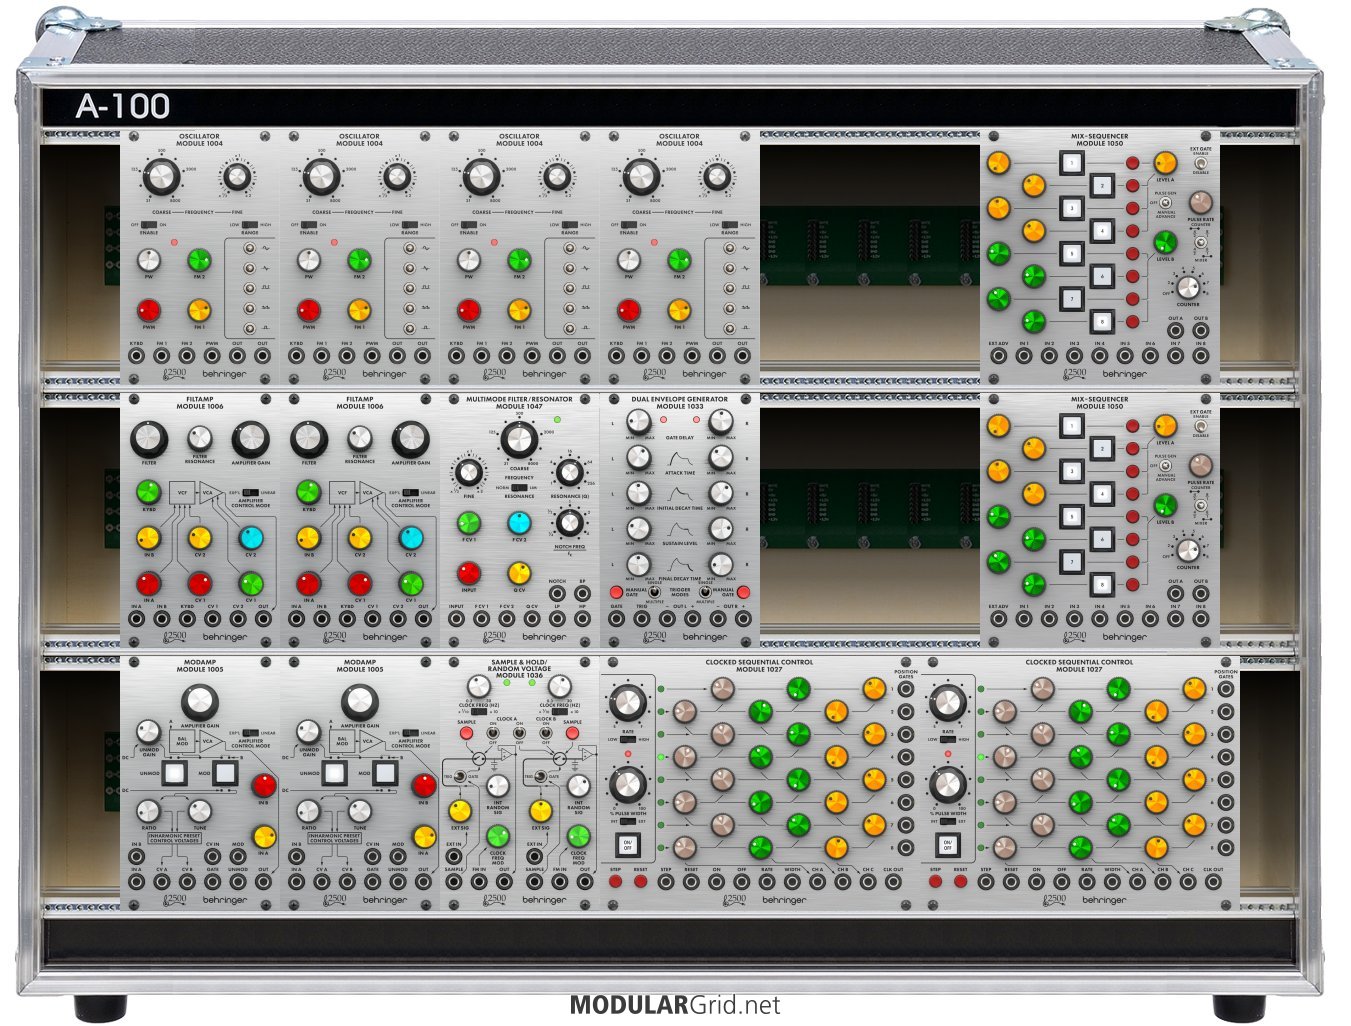Push the left SAMPLE button on Module 1036

(466, 733)
